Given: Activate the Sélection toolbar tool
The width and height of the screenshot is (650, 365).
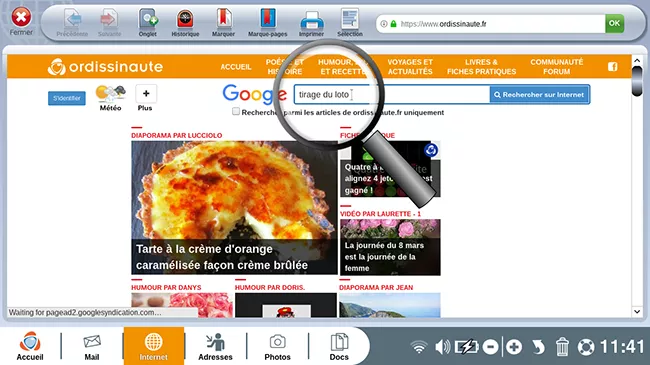Looking at the screenshot, I should (x=350, y=23).
